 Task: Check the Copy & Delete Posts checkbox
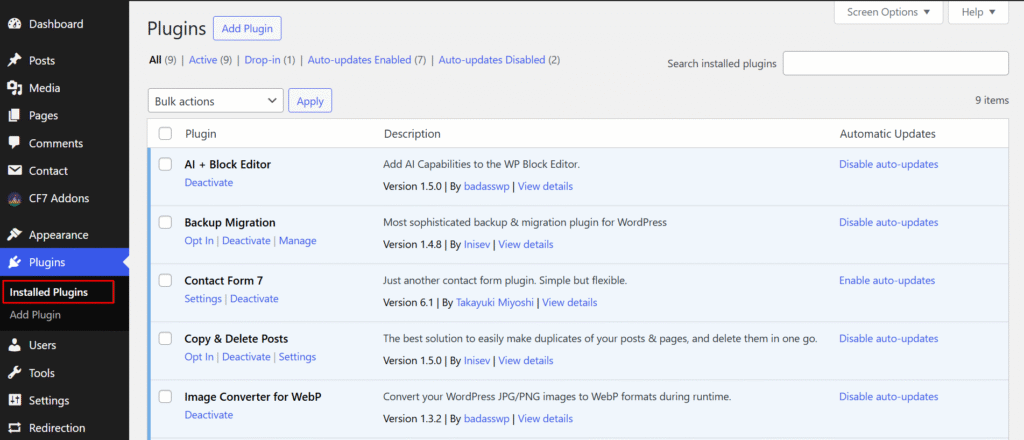165,338
